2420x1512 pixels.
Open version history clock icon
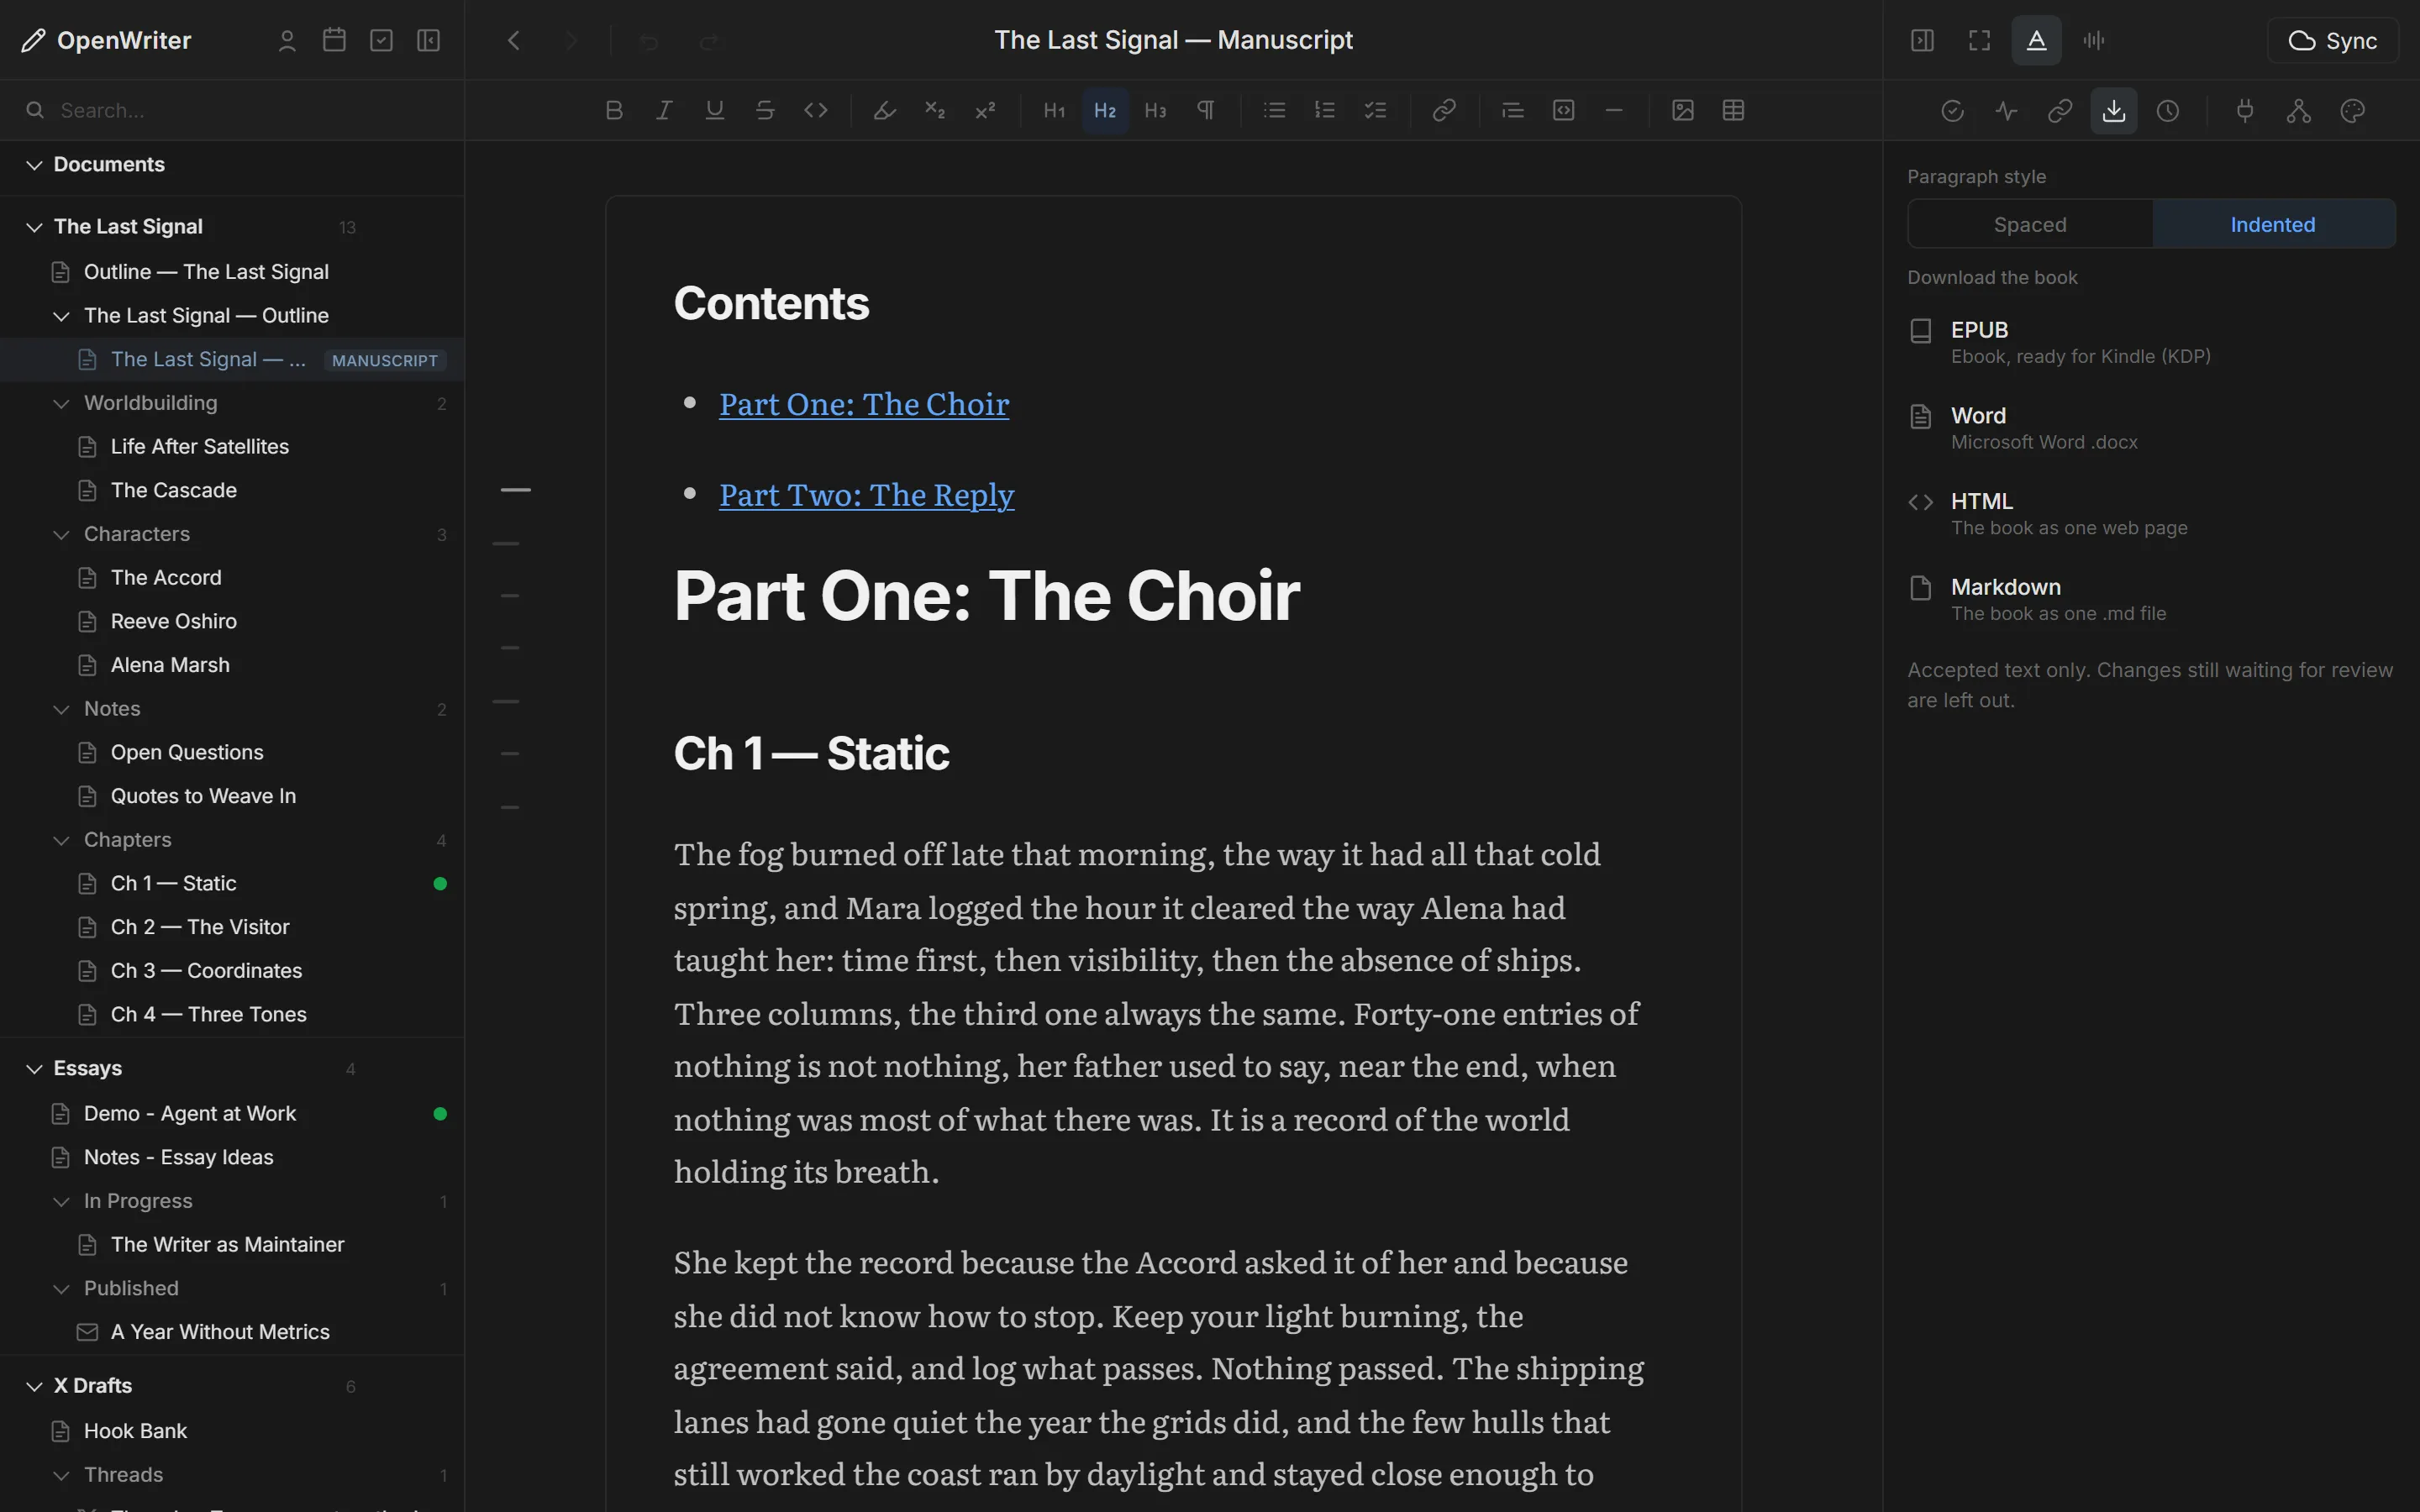(2168, 111)
